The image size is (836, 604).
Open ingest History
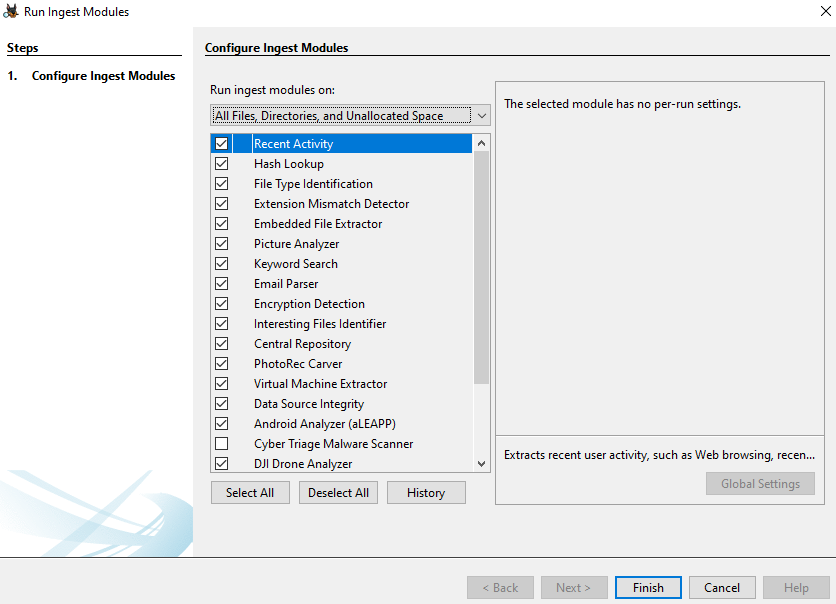[x=426, y=493]
